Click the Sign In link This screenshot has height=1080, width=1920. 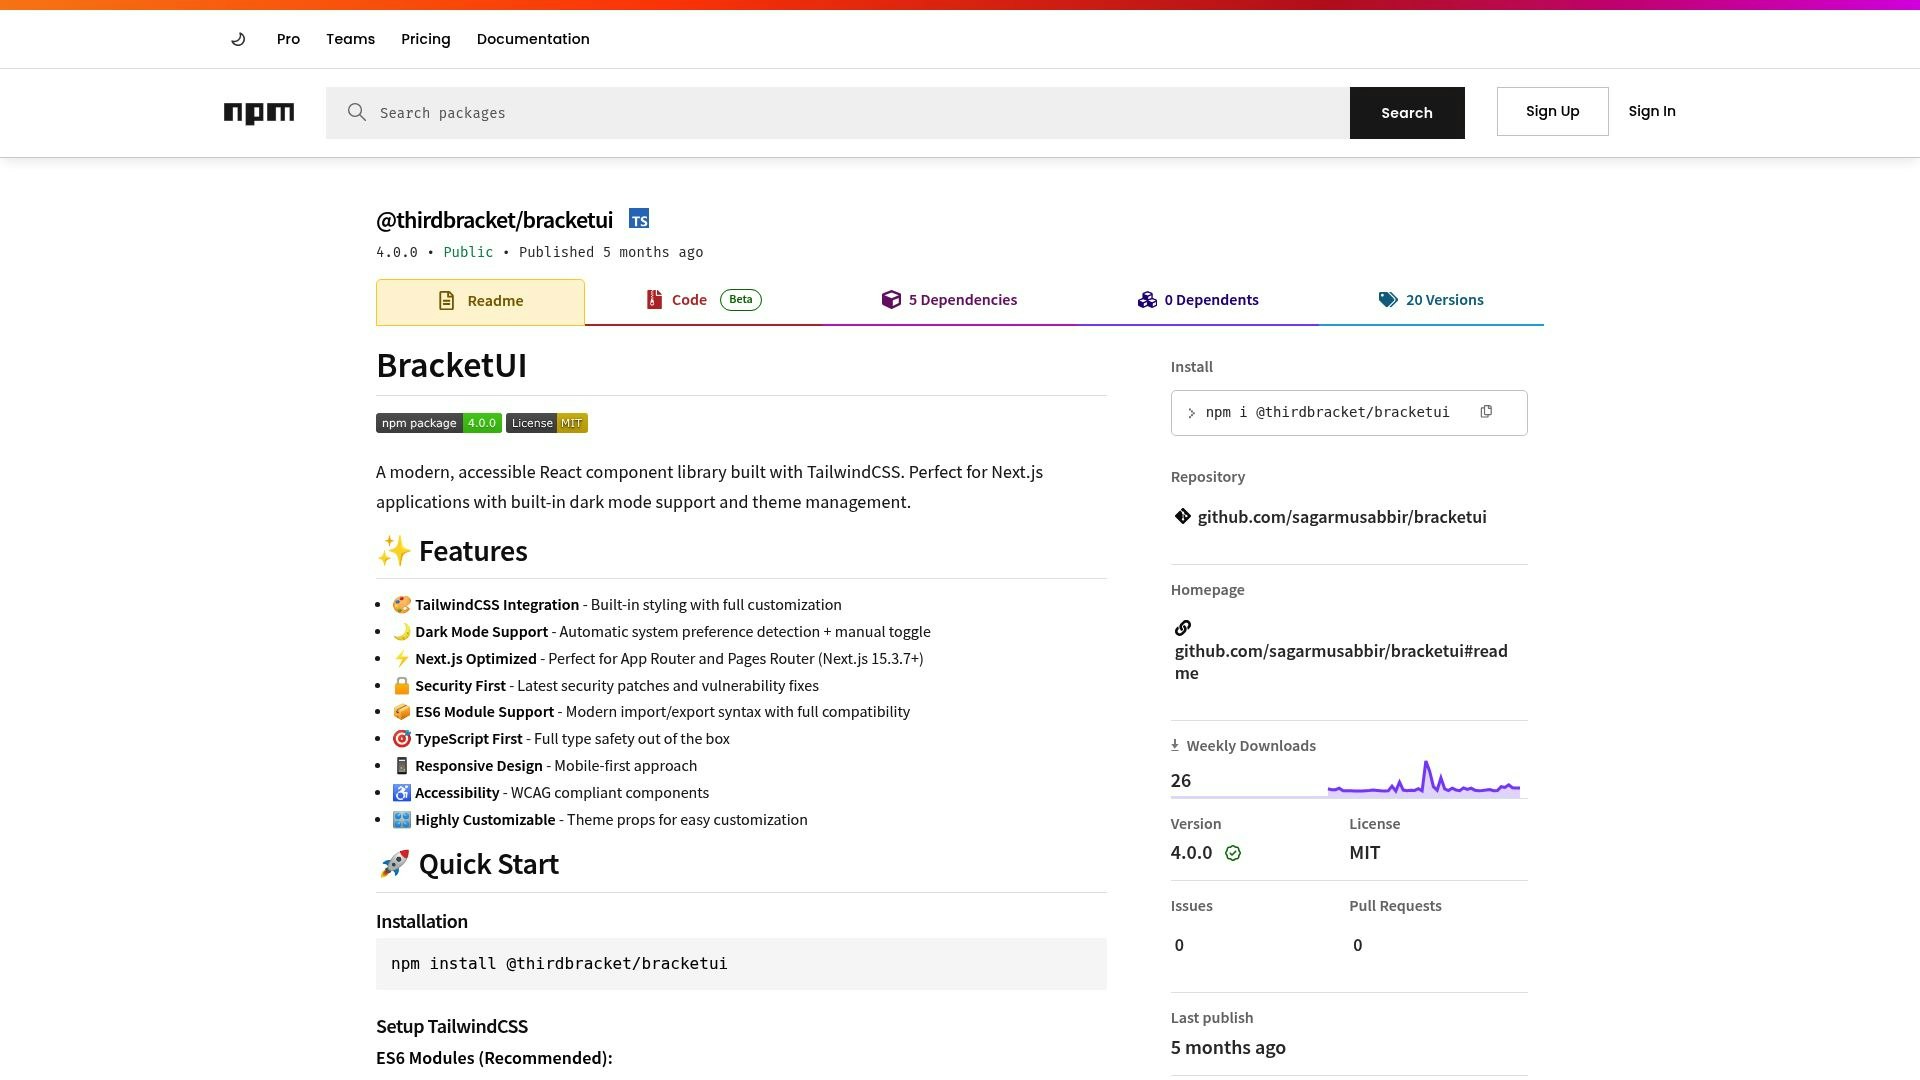click(1652, 111)
